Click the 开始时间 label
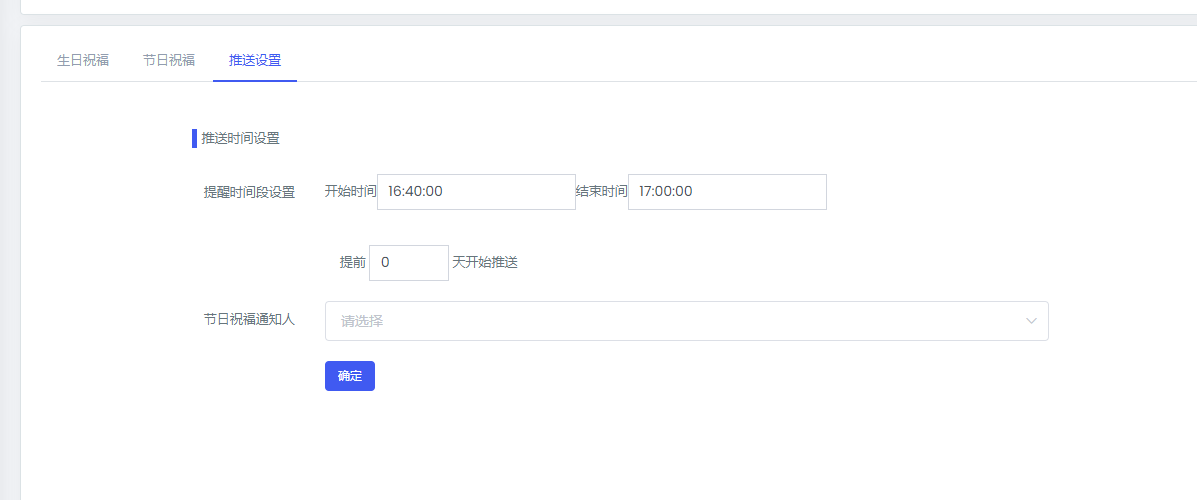 click(350, 192)
